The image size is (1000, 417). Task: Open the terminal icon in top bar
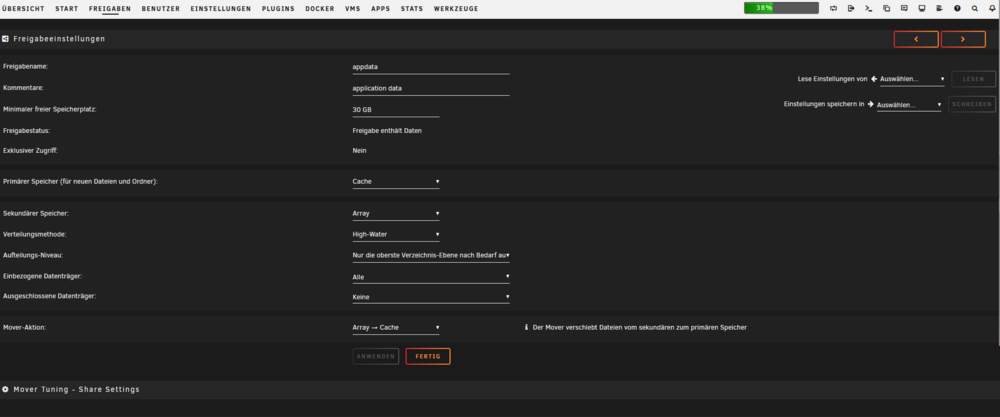[x=868, y=8]
